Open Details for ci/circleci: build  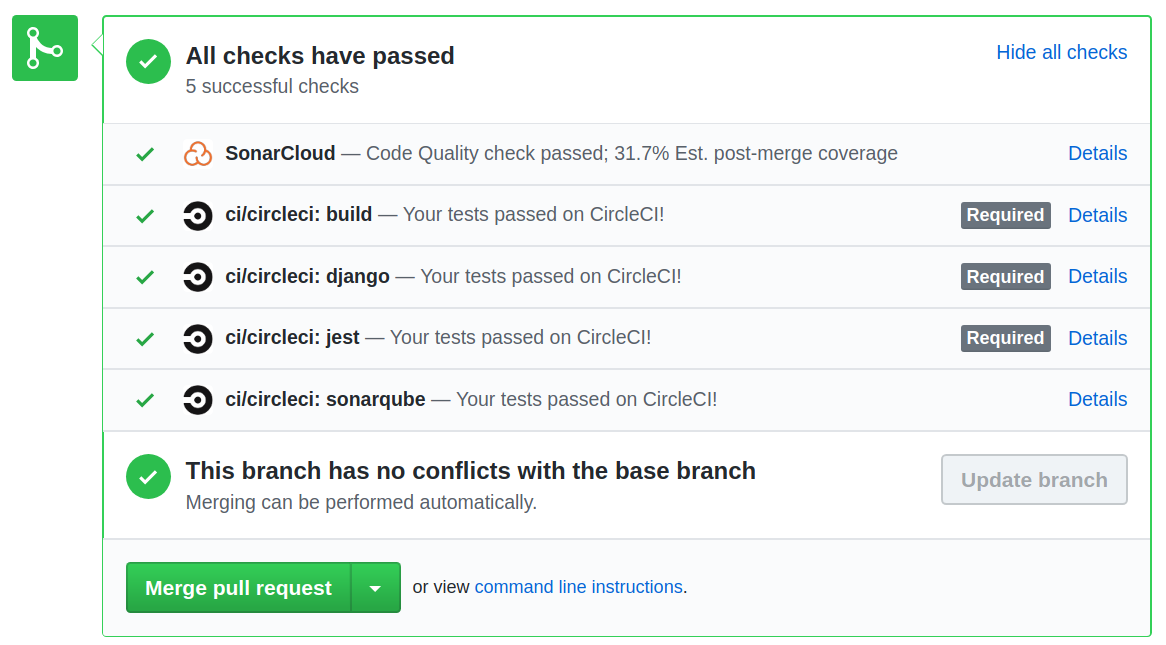1097,215
